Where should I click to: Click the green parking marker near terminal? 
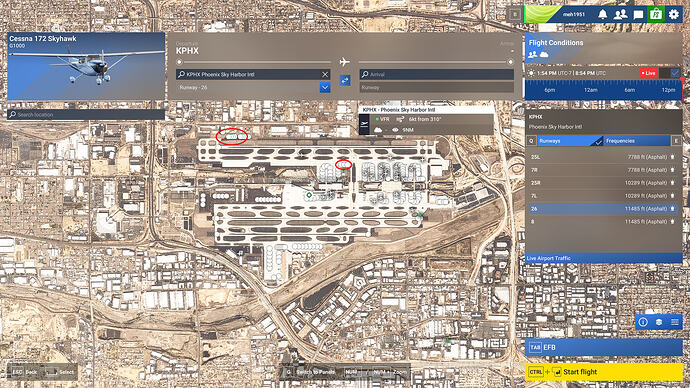click(x=309, y=194)
